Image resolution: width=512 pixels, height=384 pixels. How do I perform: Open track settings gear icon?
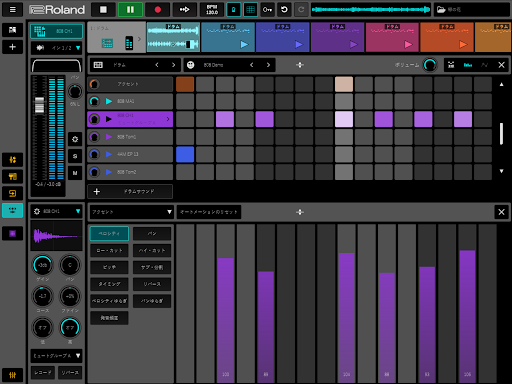pos(75,139)
